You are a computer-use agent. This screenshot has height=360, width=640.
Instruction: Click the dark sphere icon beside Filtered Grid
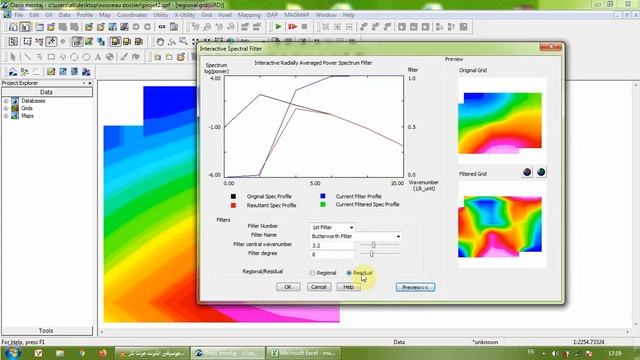point(527,172)
